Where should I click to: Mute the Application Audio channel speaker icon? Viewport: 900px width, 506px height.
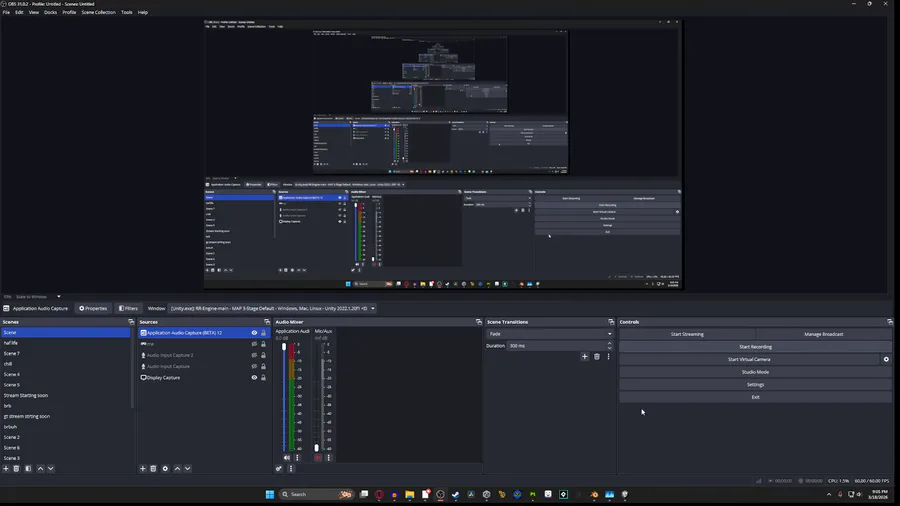287,458
